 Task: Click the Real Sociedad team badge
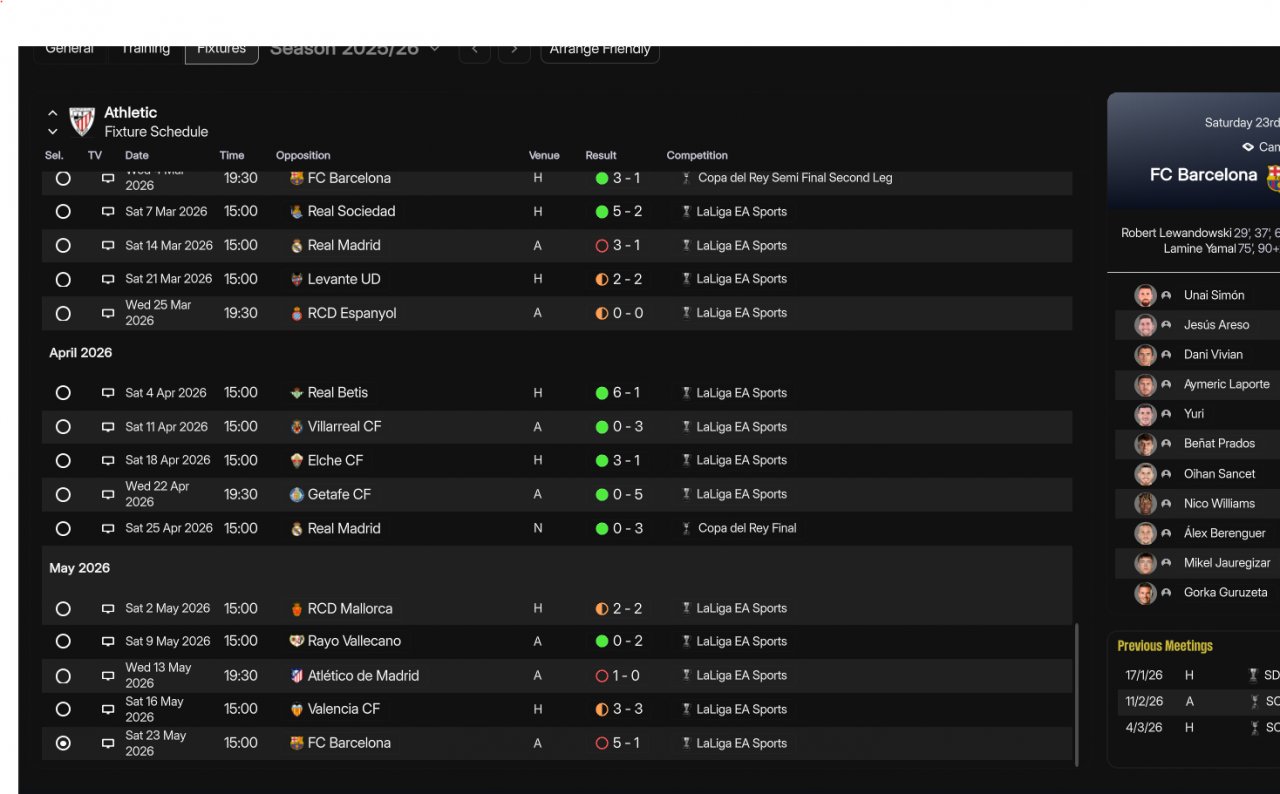[x=297, y=212]
